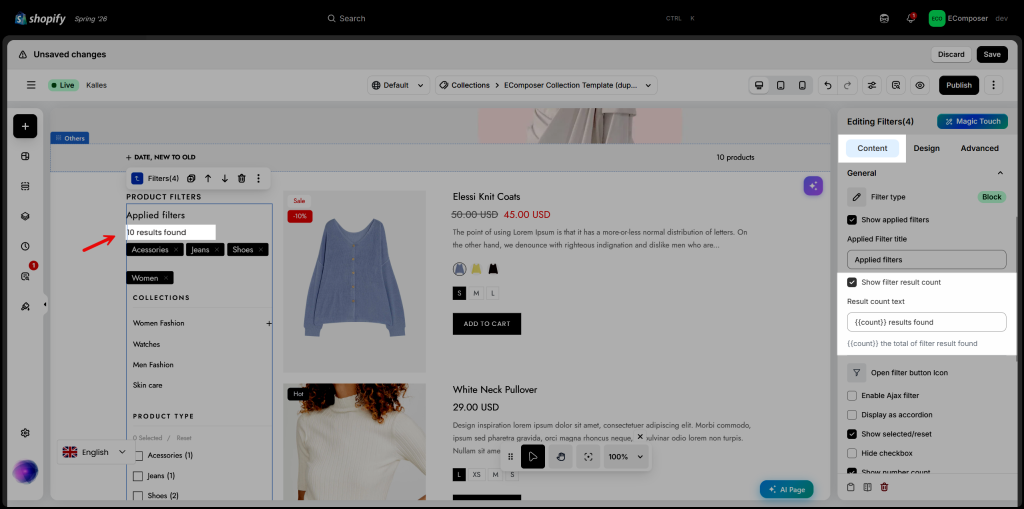Switch to the Design tab
Screen dimensions: 1024x509
click(x=926, y=148)
